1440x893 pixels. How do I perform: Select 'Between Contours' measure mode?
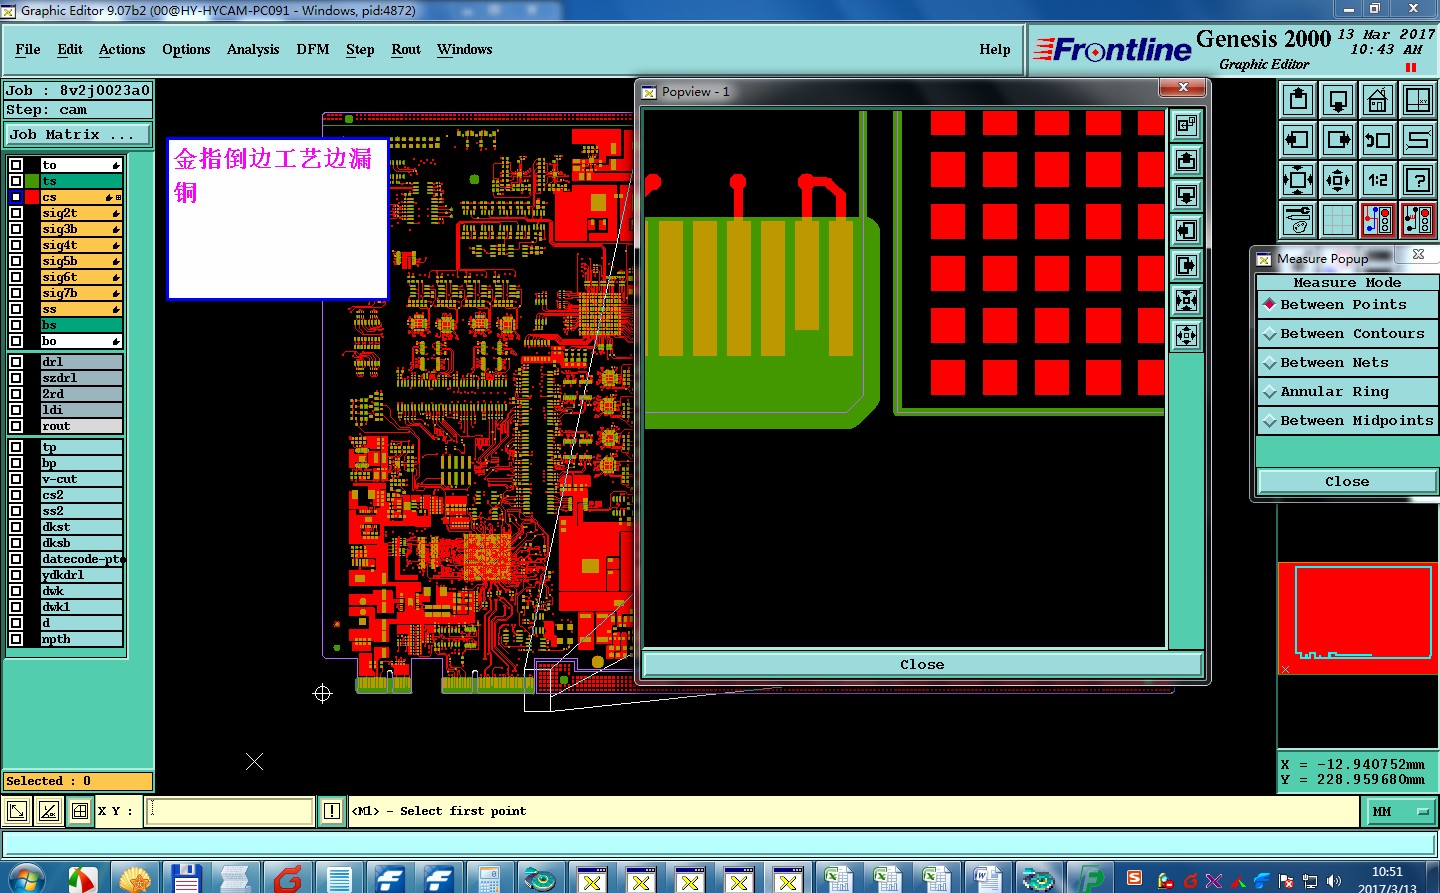1347,334
